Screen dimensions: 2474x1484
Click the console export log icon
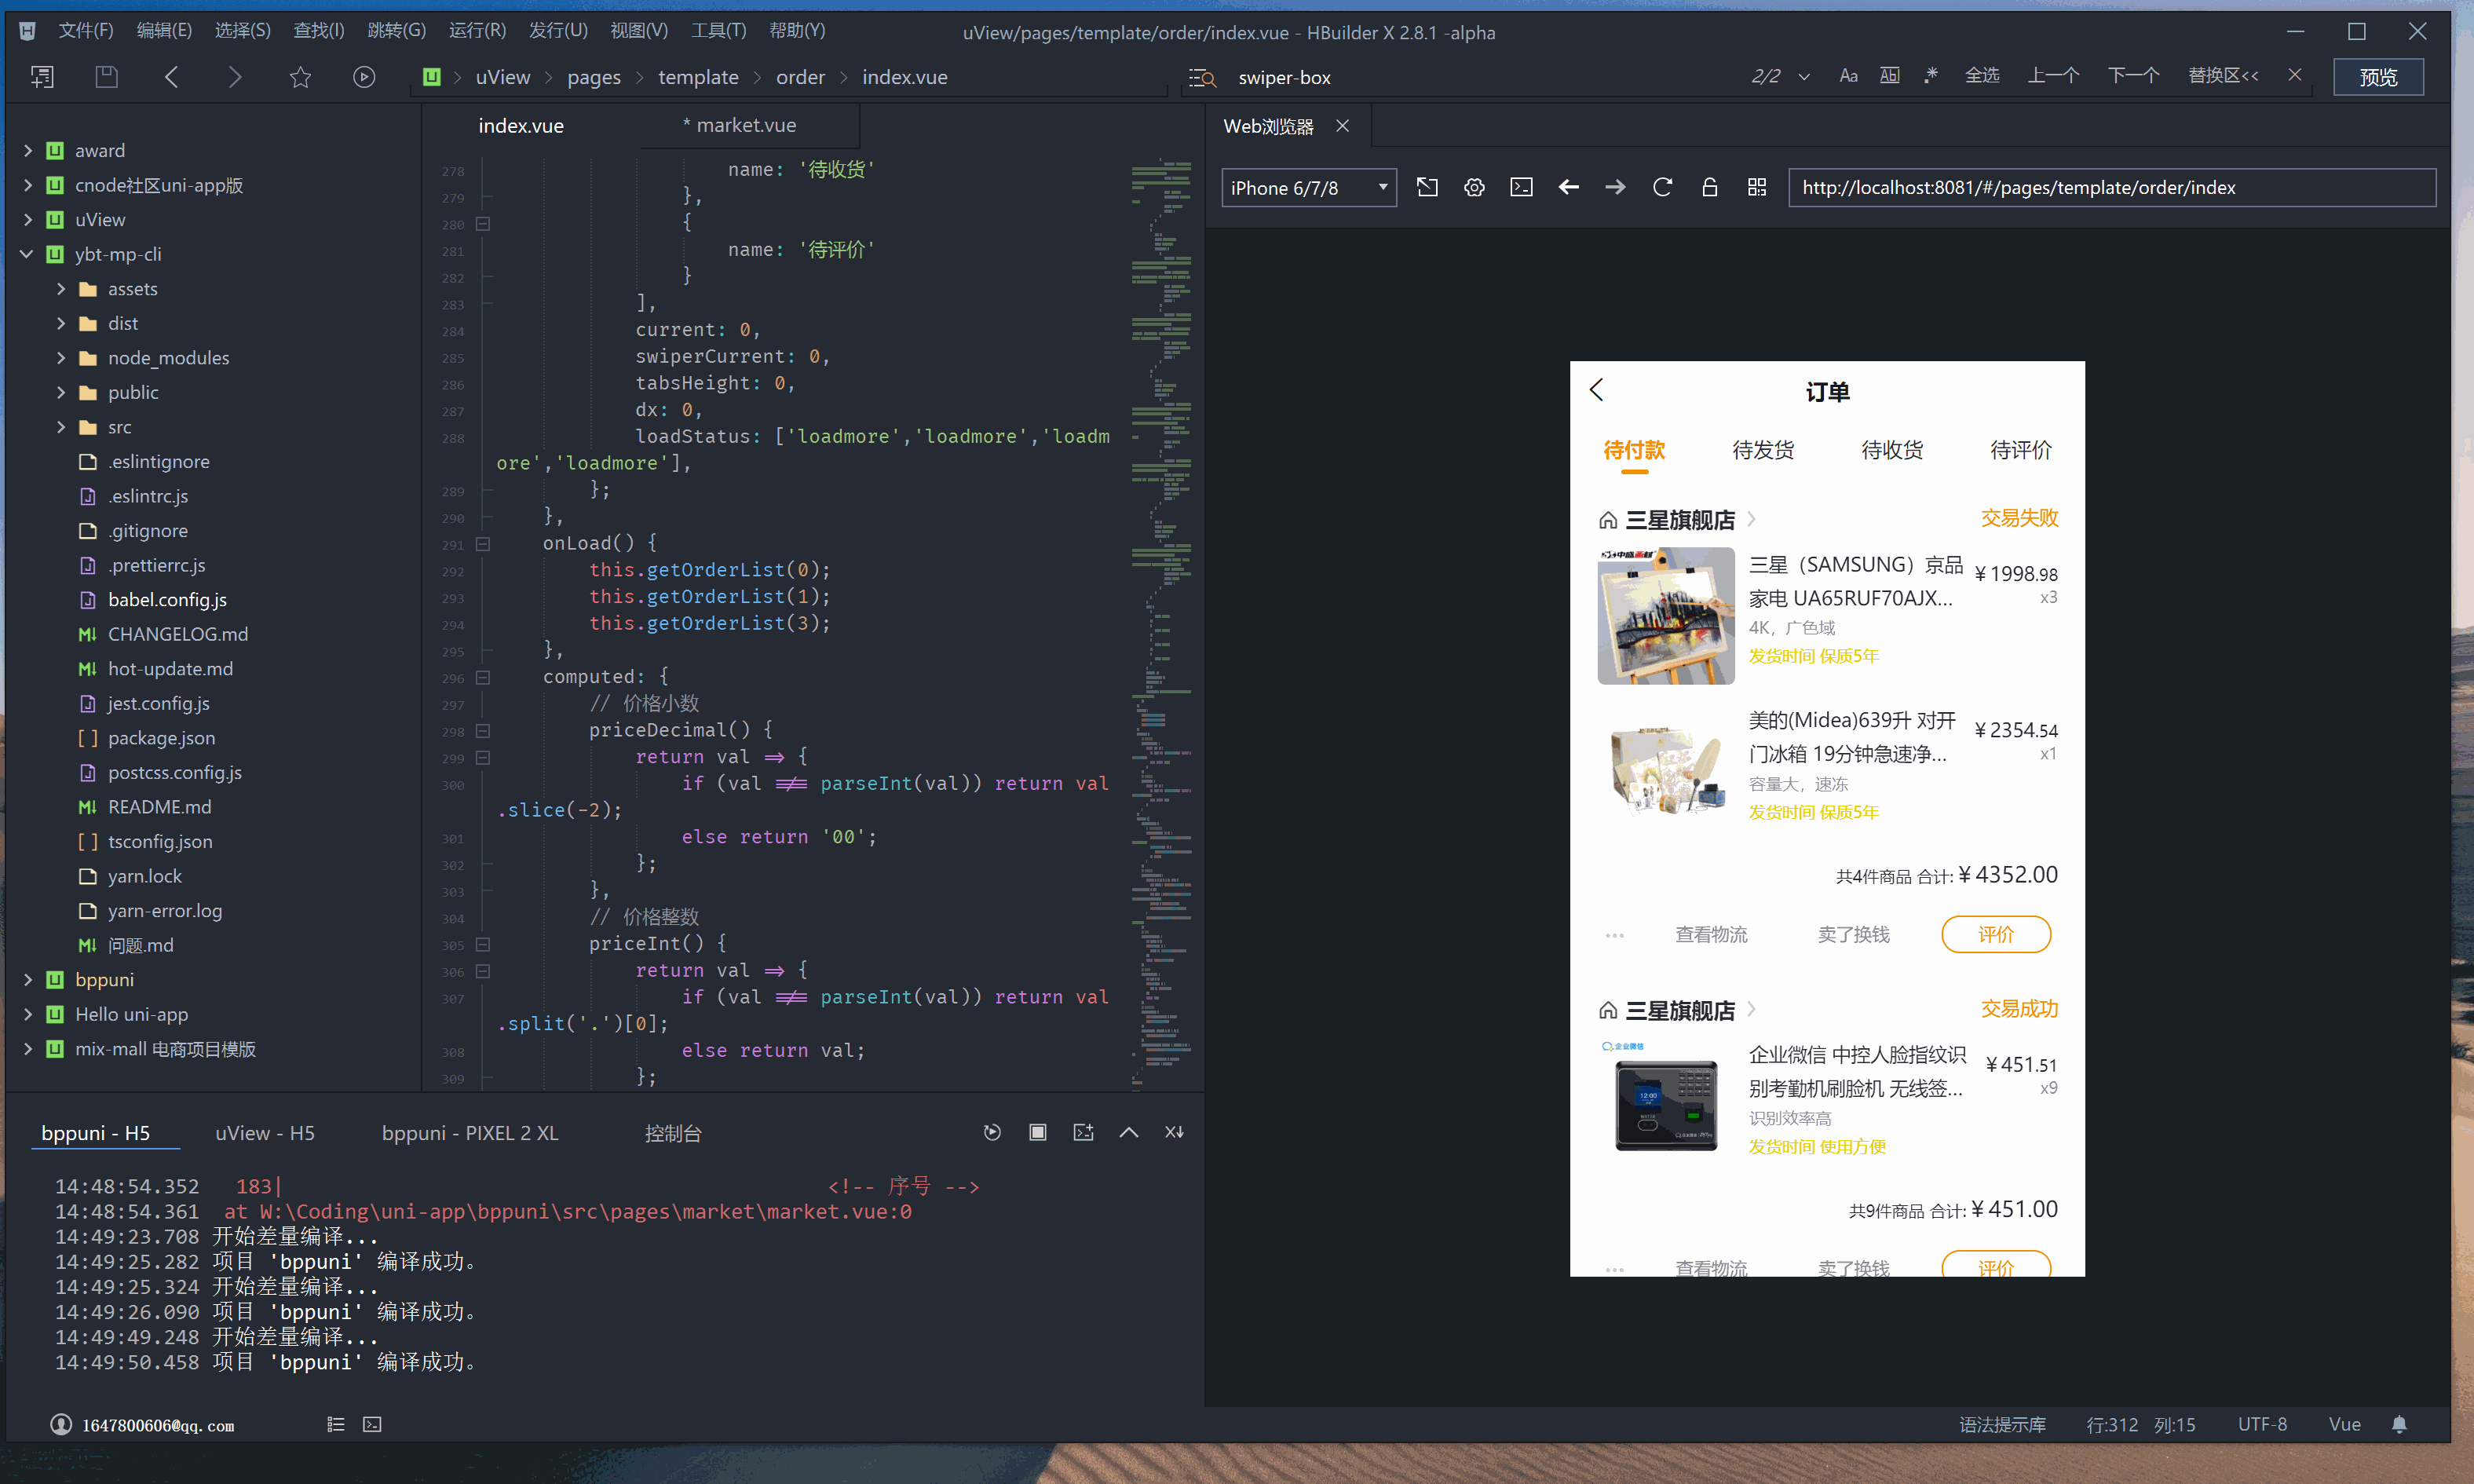tap(1083, 1132)
